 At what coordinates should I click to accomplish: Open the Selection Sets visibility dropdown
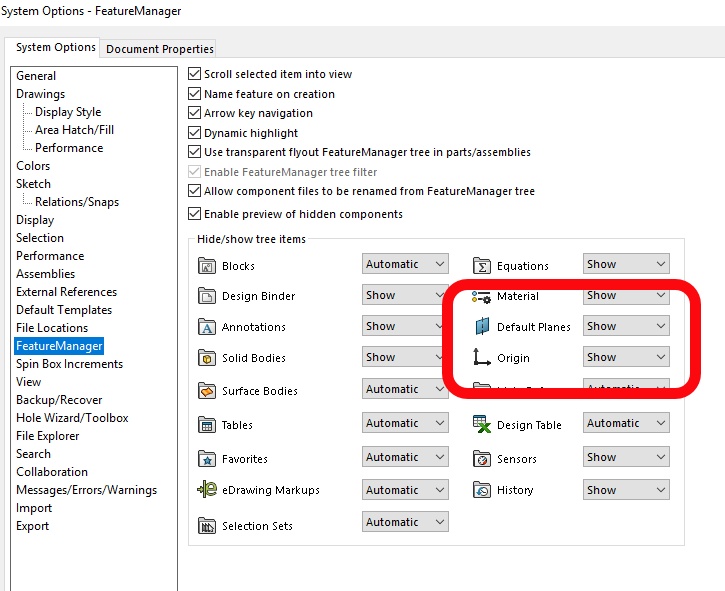[405, 522]
